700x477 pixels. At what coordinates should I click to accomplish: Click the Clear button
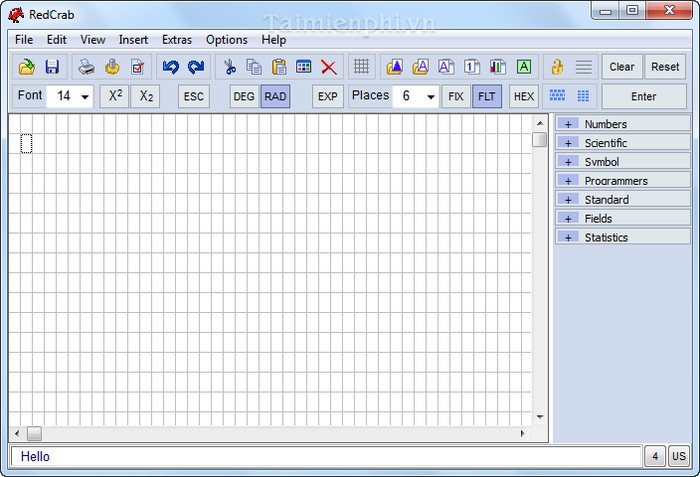(621, 67)
